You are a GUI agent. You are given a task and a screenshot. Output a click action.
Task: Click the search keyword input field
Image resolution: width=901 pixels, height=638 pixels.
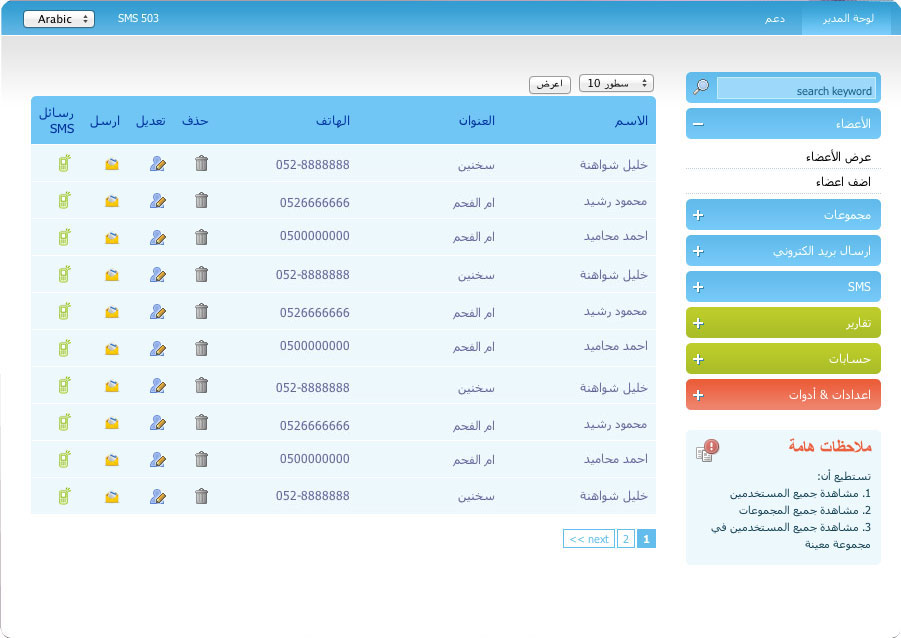[796, 89]
